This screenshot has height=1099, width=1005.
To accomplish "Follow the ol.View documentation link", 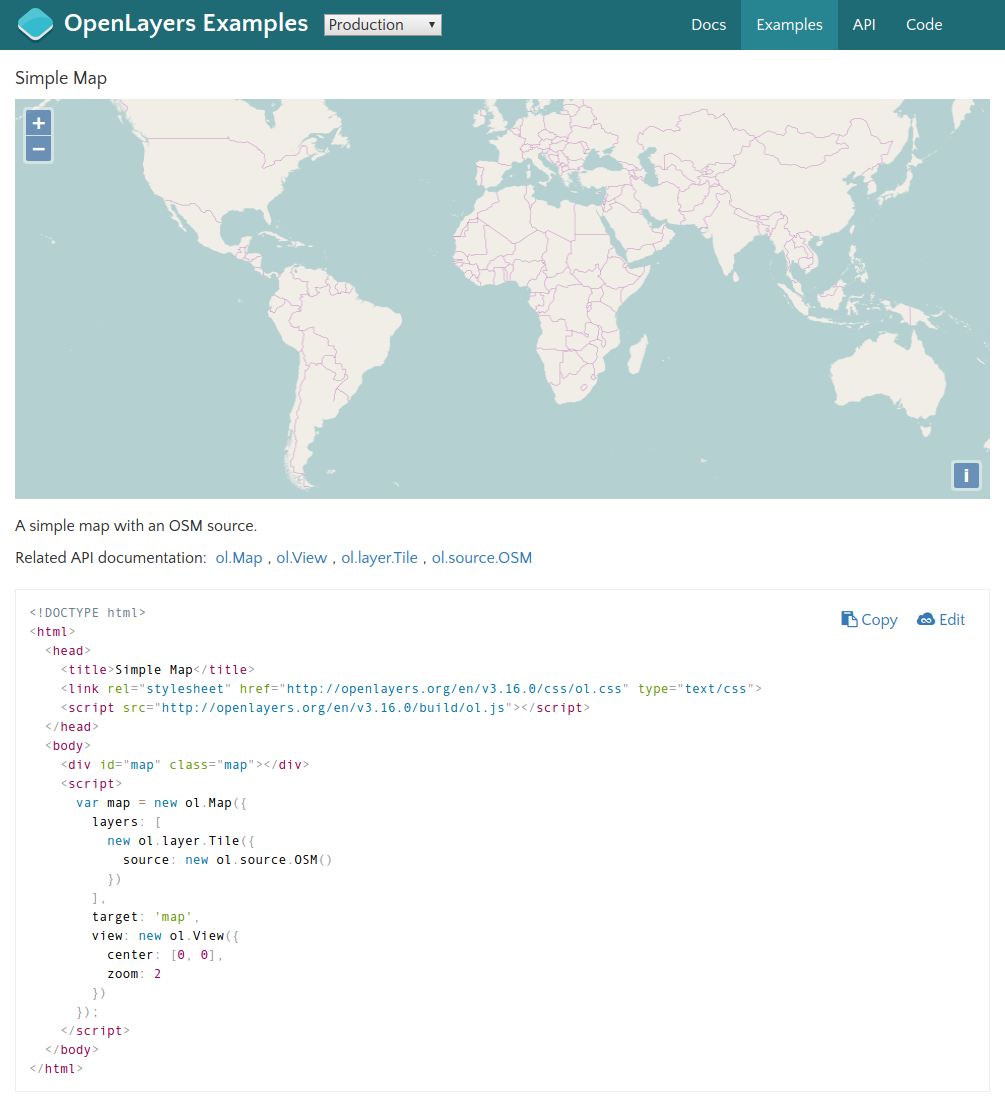I will pyautogui.click(x=301, y=558).
